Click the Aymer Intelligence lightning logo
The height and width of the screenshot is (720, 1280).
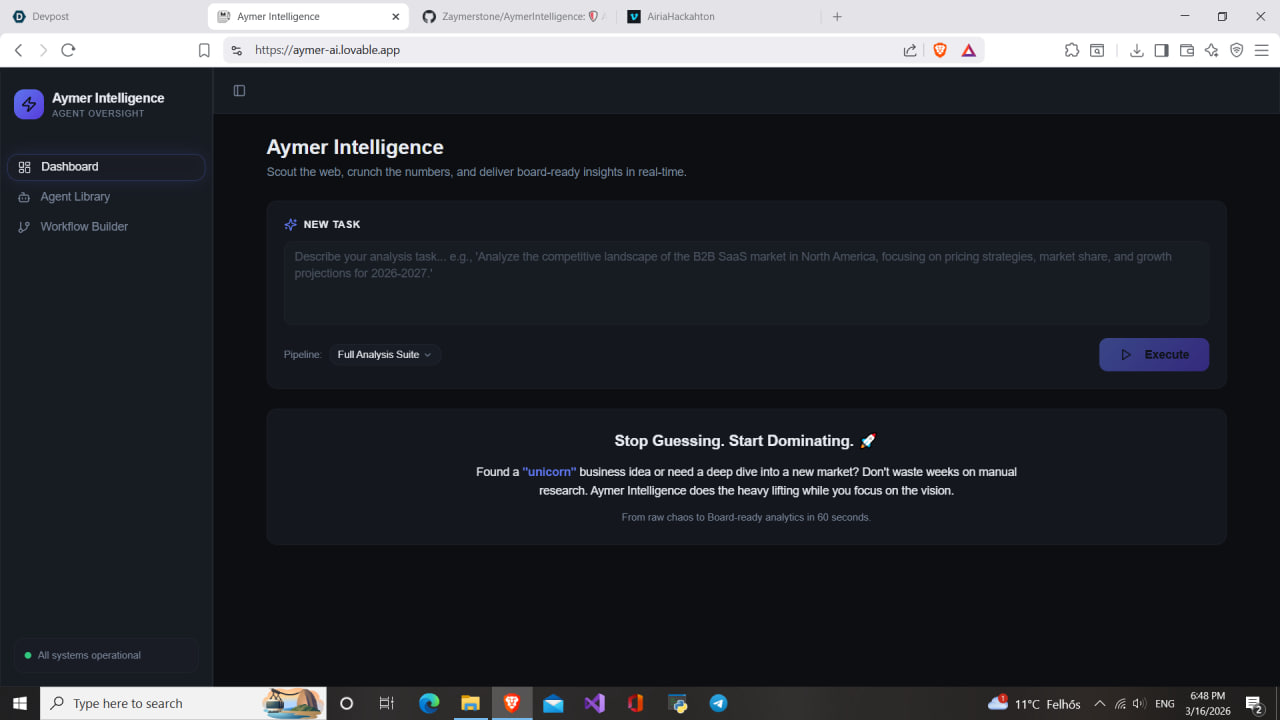(x=29, y=104)
